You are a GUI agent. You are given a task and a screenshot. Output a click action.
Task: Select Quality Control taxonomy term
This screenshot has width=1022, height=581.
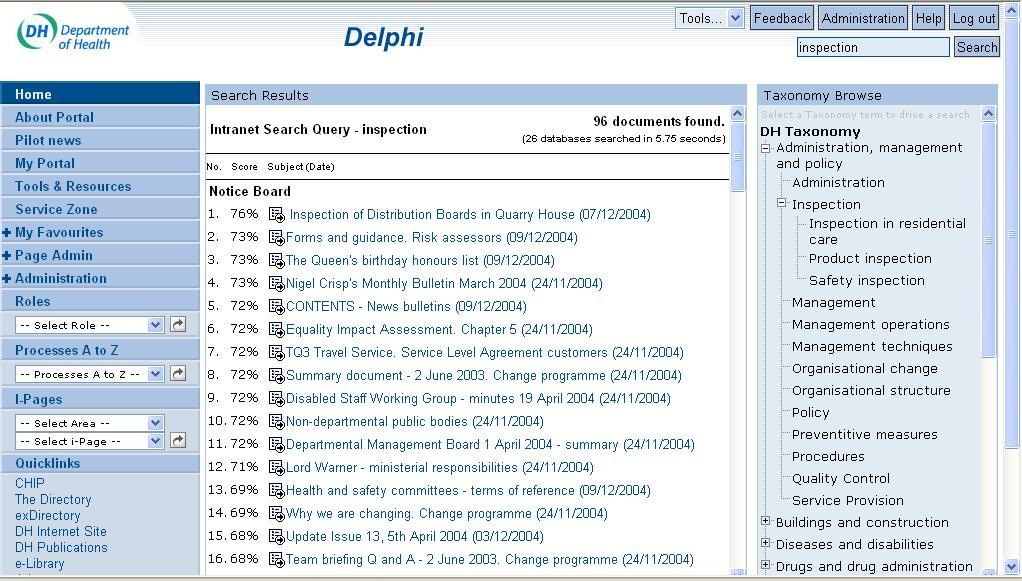coord(841,479)
